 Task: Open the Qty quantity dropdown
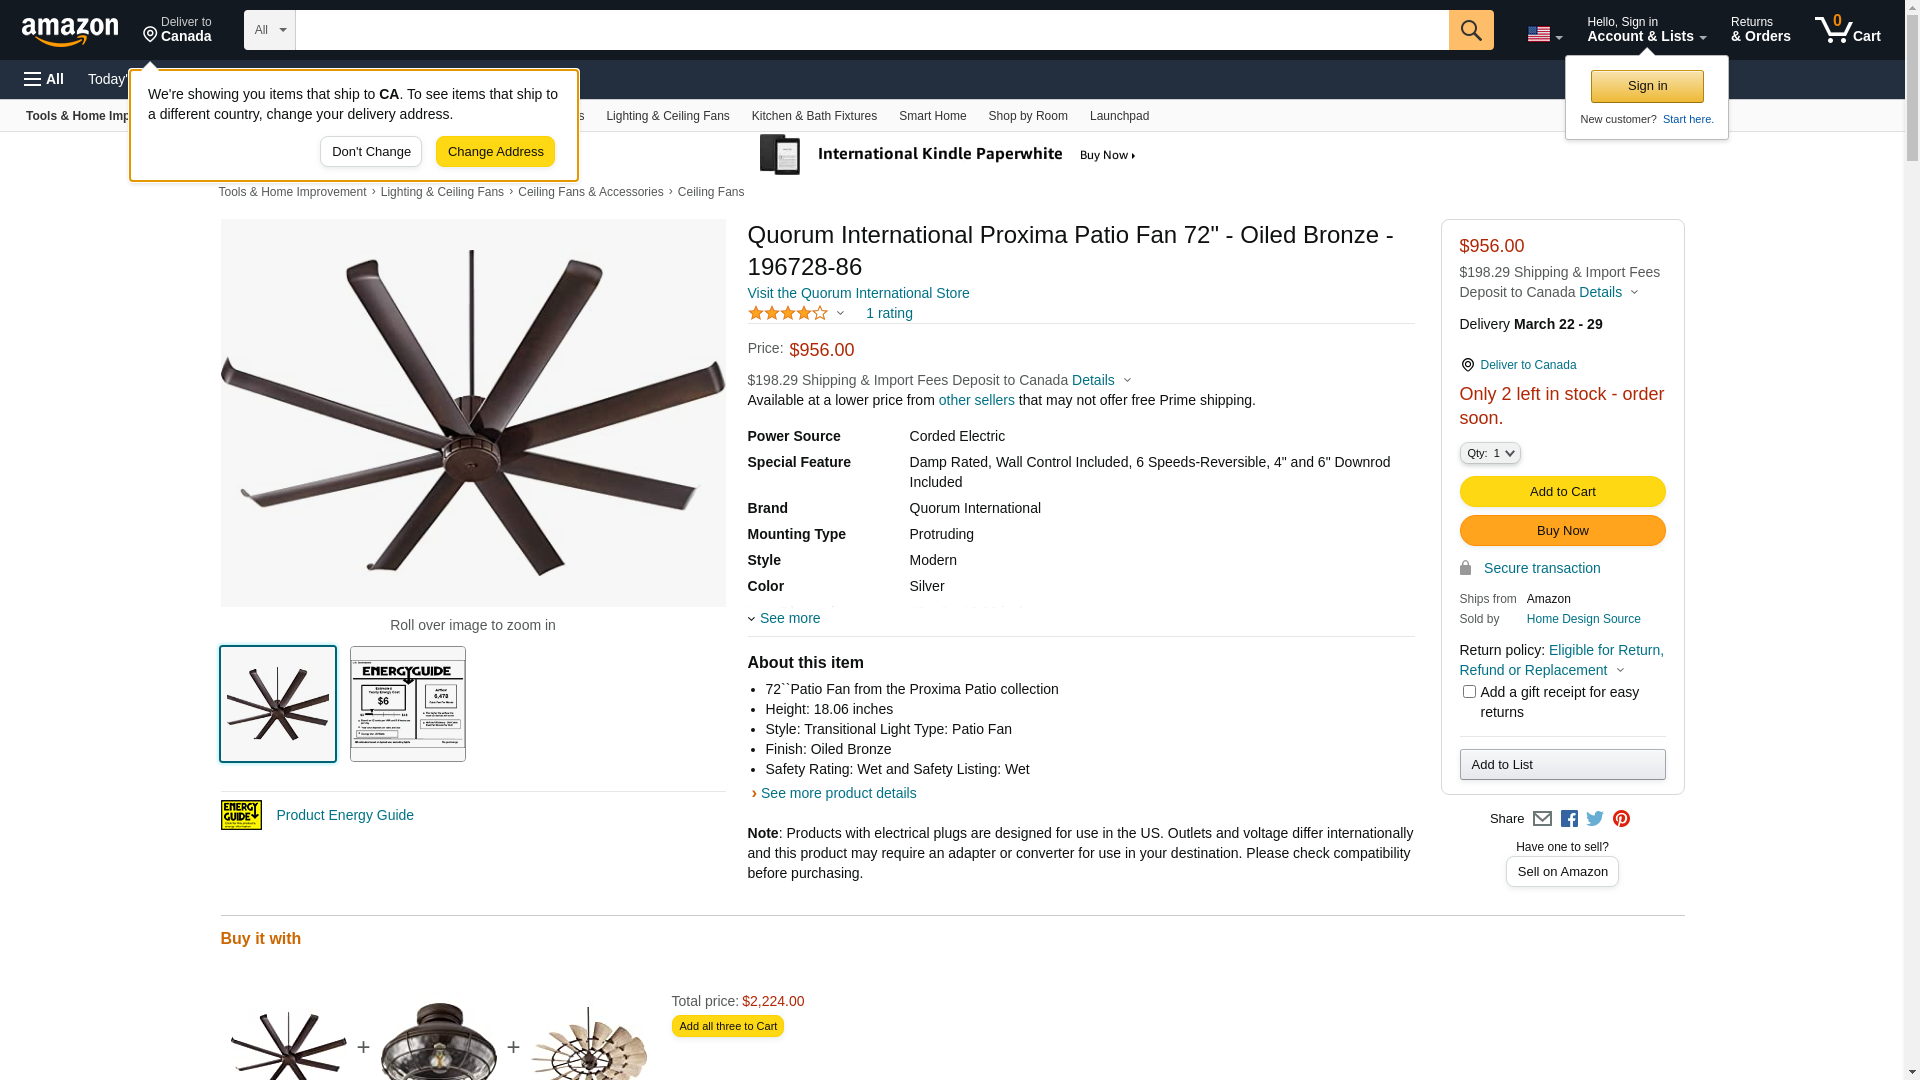(1490, 454)
